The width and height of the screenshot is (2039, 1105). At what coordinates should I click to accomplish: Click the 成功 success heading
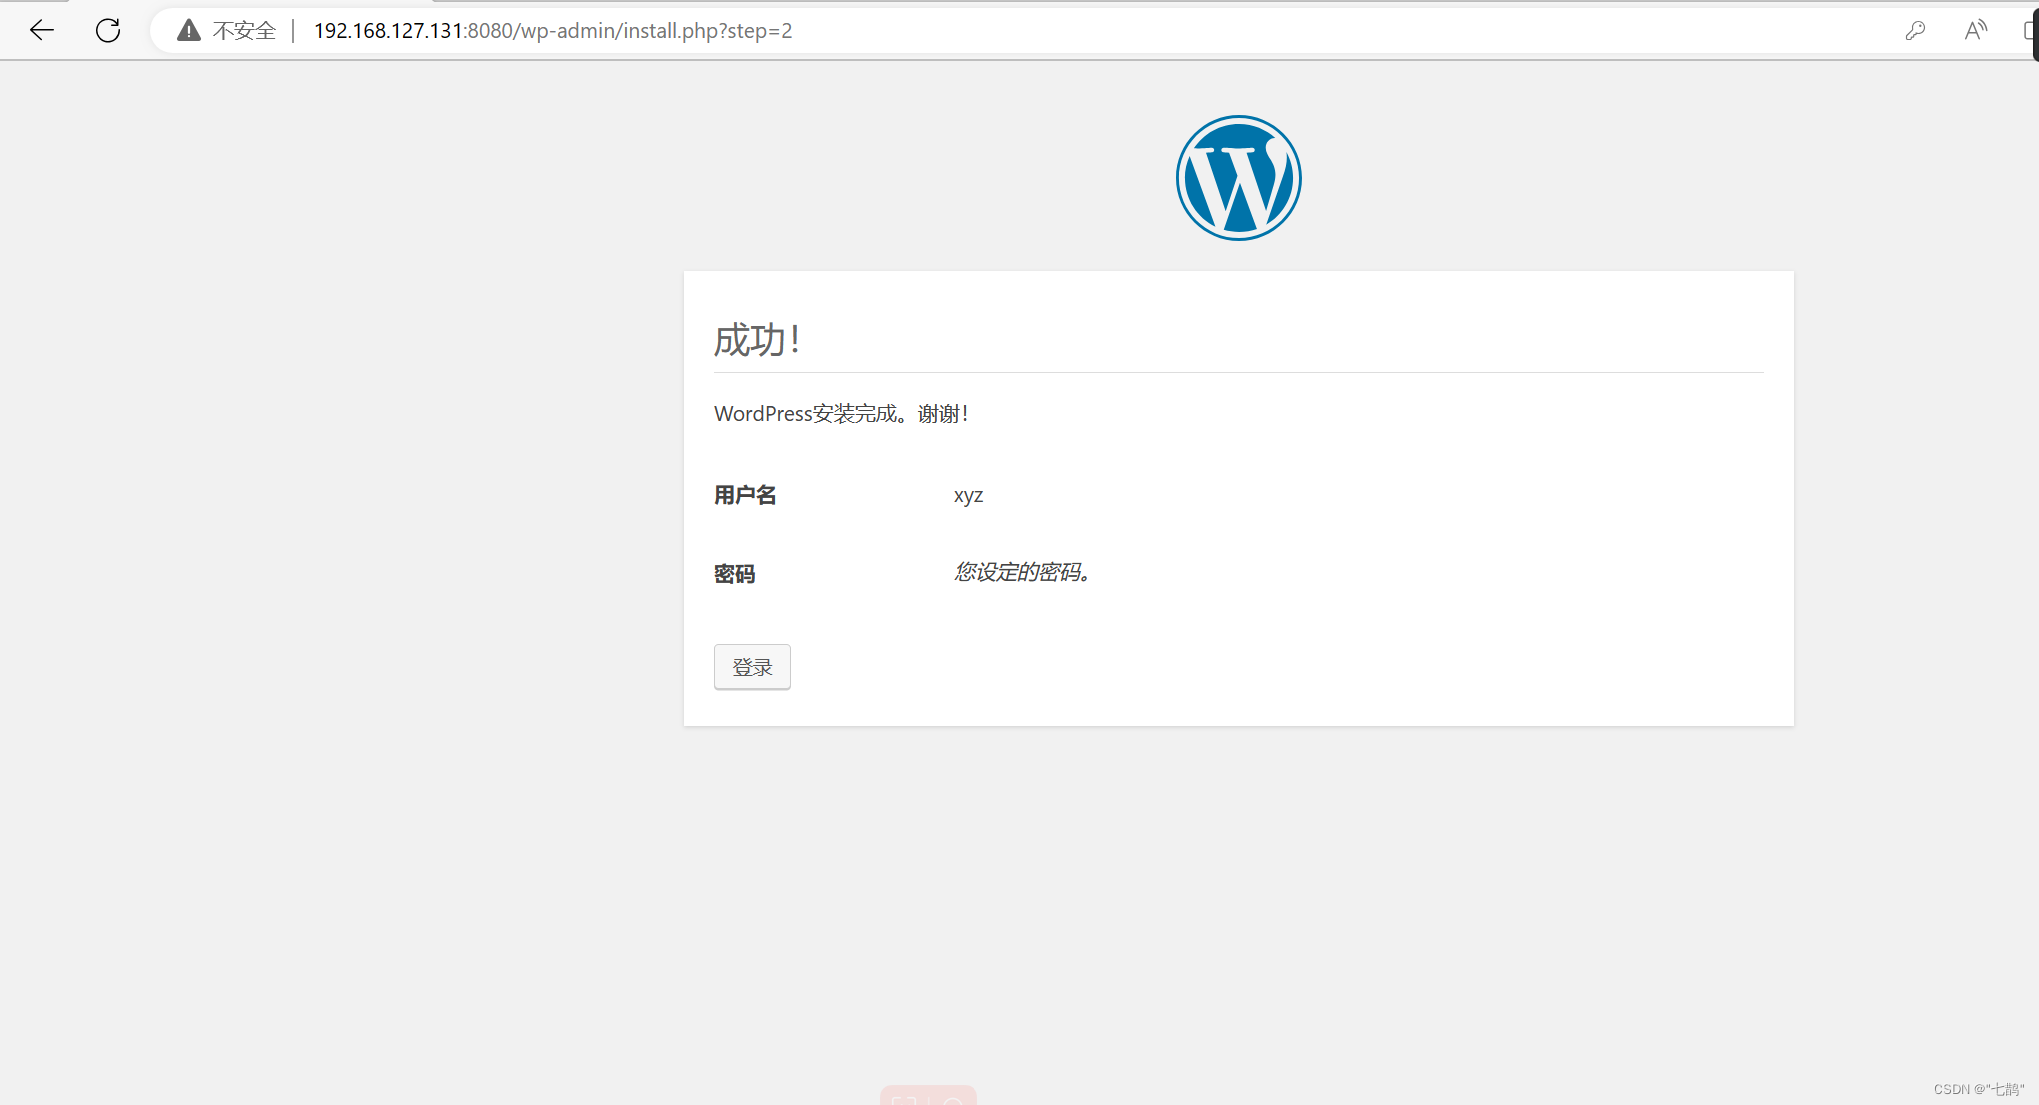pos(757,340)
